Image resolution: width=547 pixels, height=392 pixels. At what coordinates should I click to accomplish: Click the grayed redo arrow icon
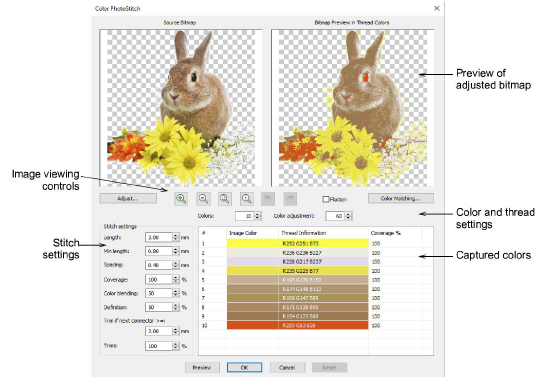(x=290, y=199)
